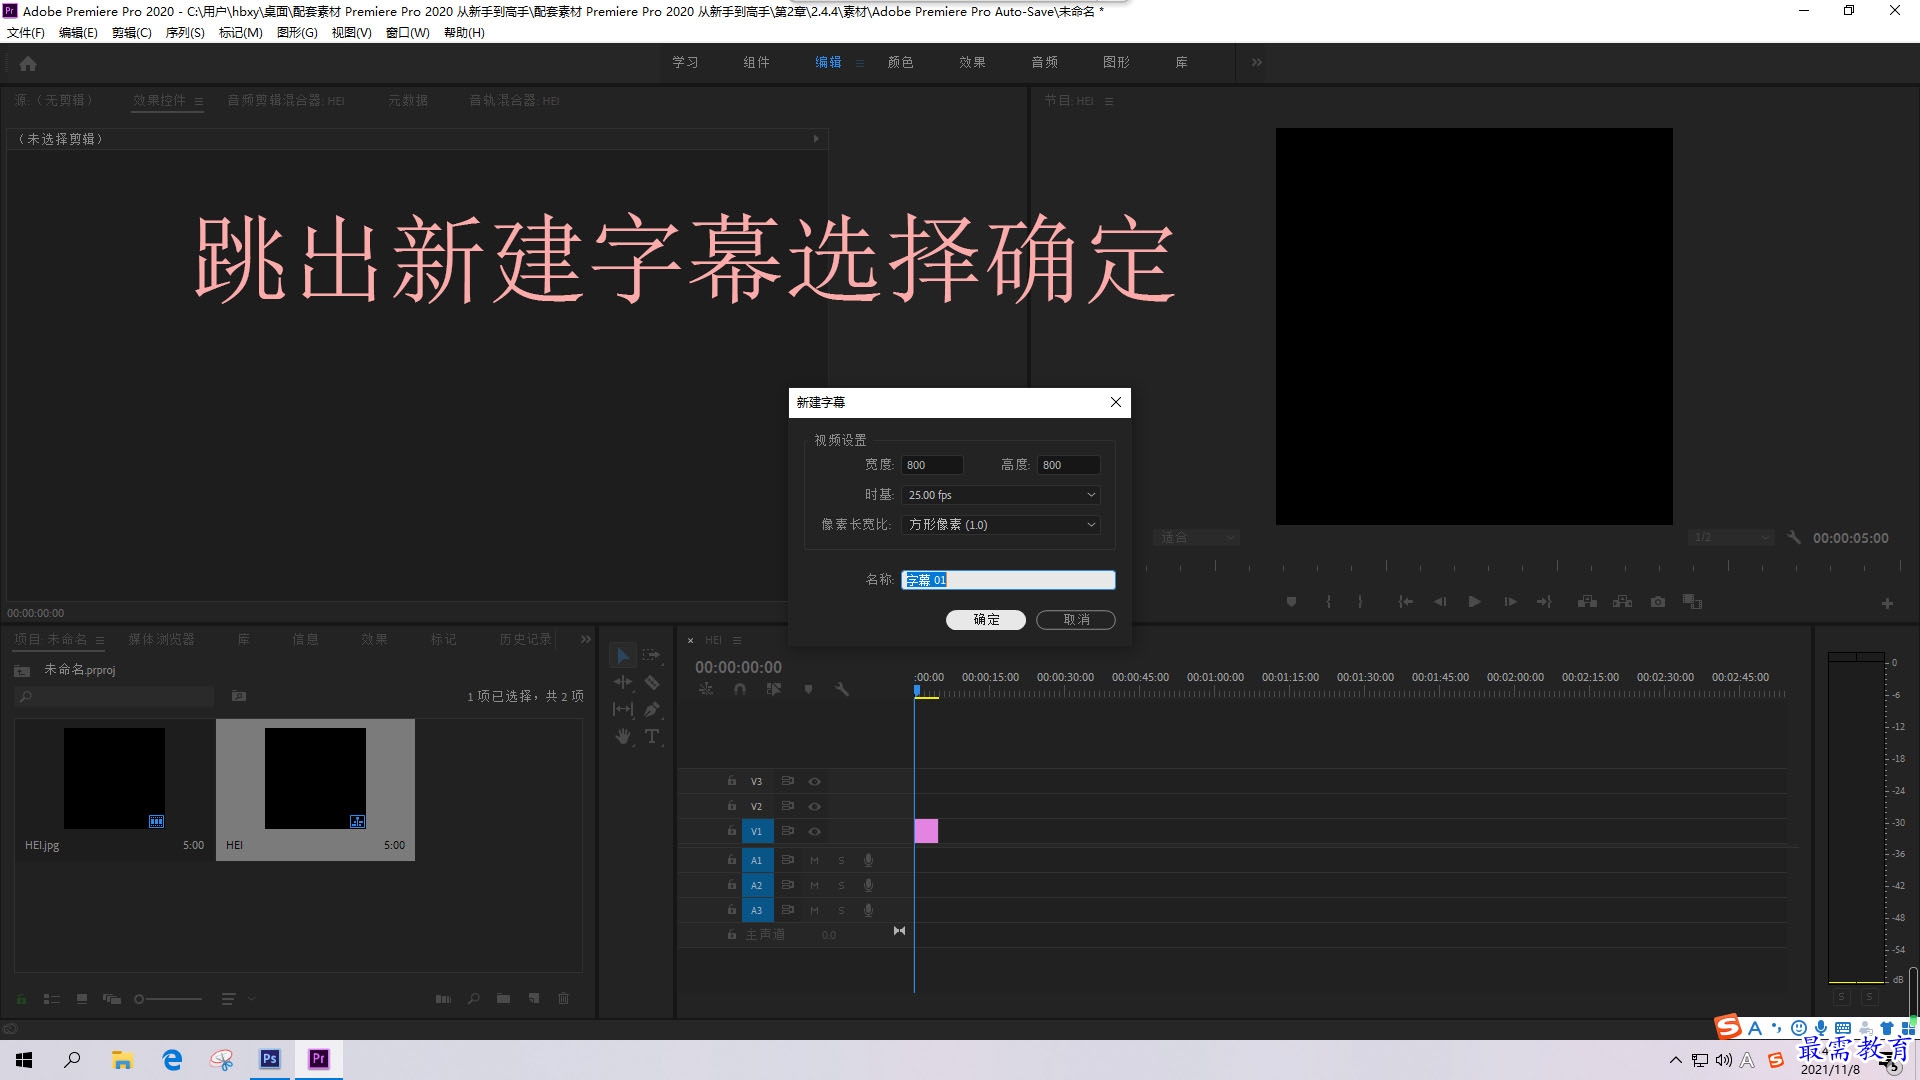Adjust the Project panel thumbnail zoom slider
1920x1080 pixels.
(x=168, y=999)
